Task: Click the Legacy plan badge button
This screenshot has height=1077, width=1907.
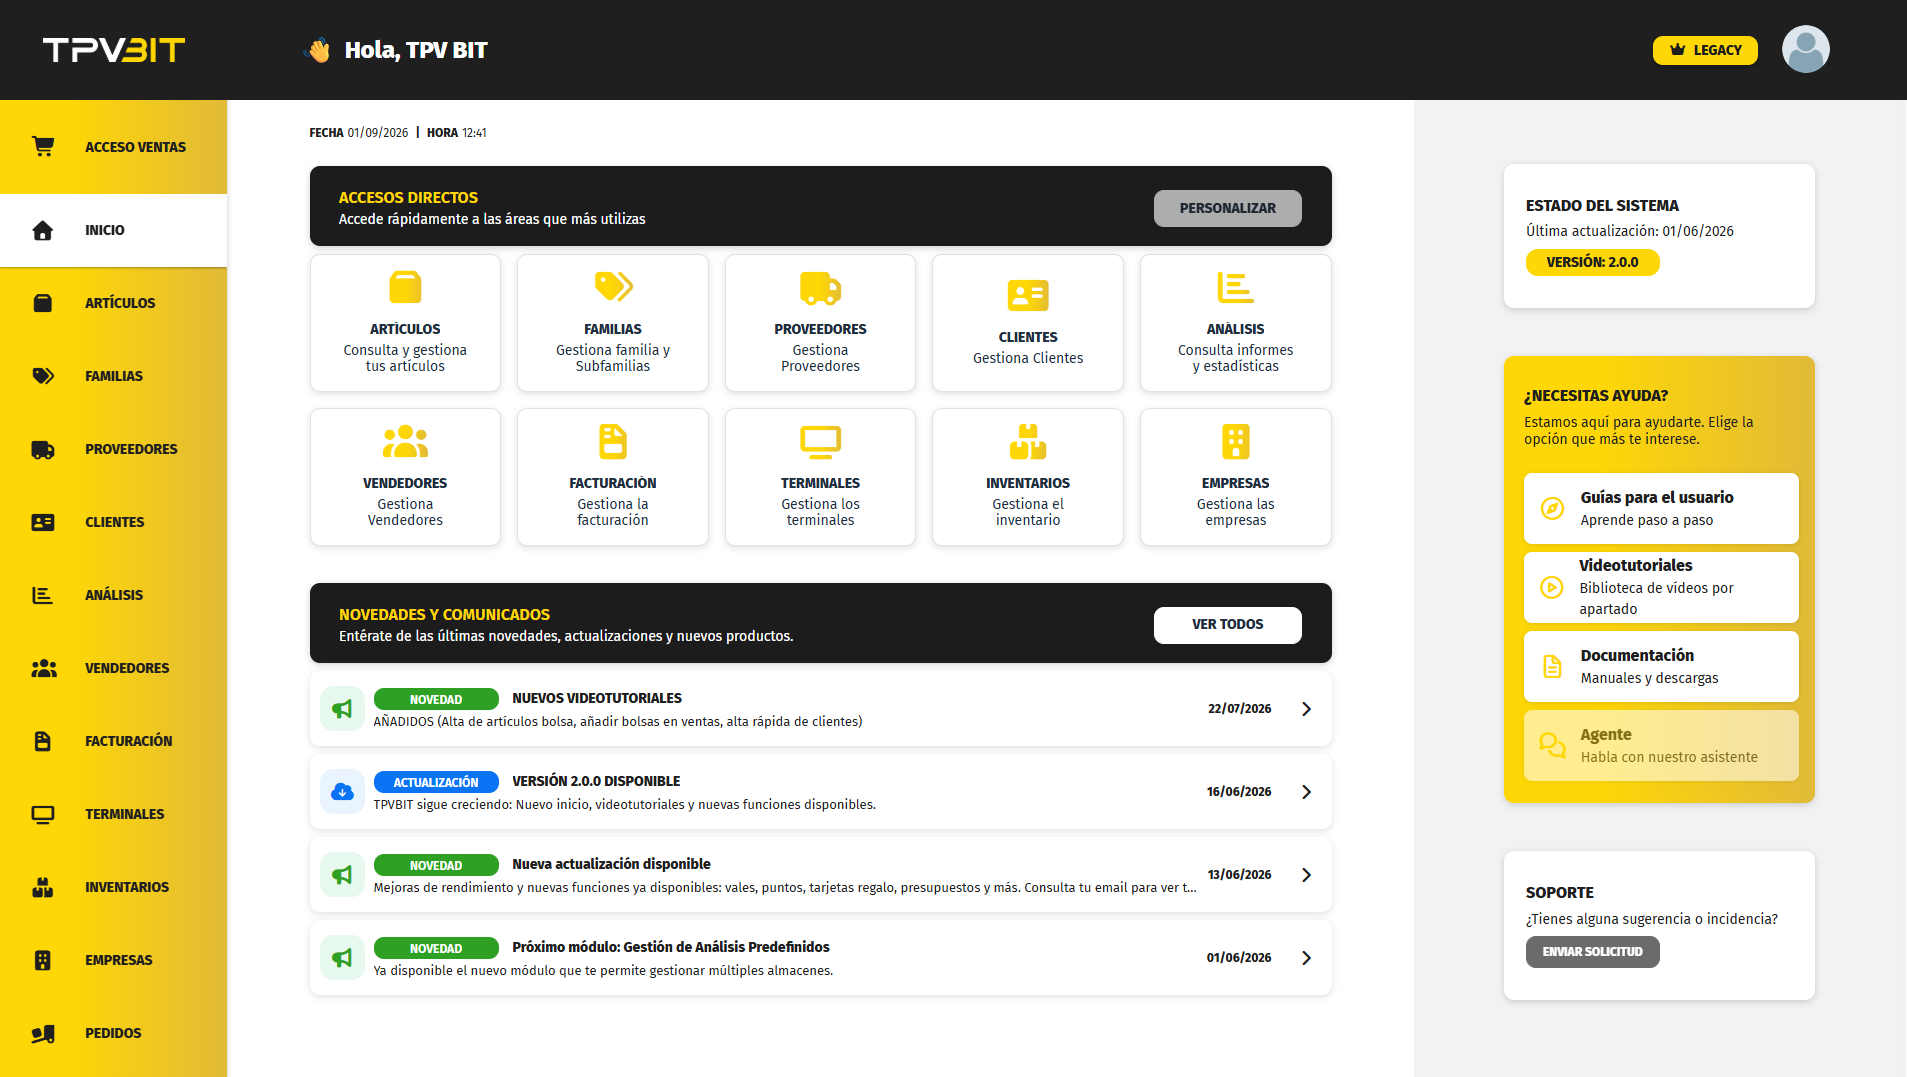Action: (1705, 50)
